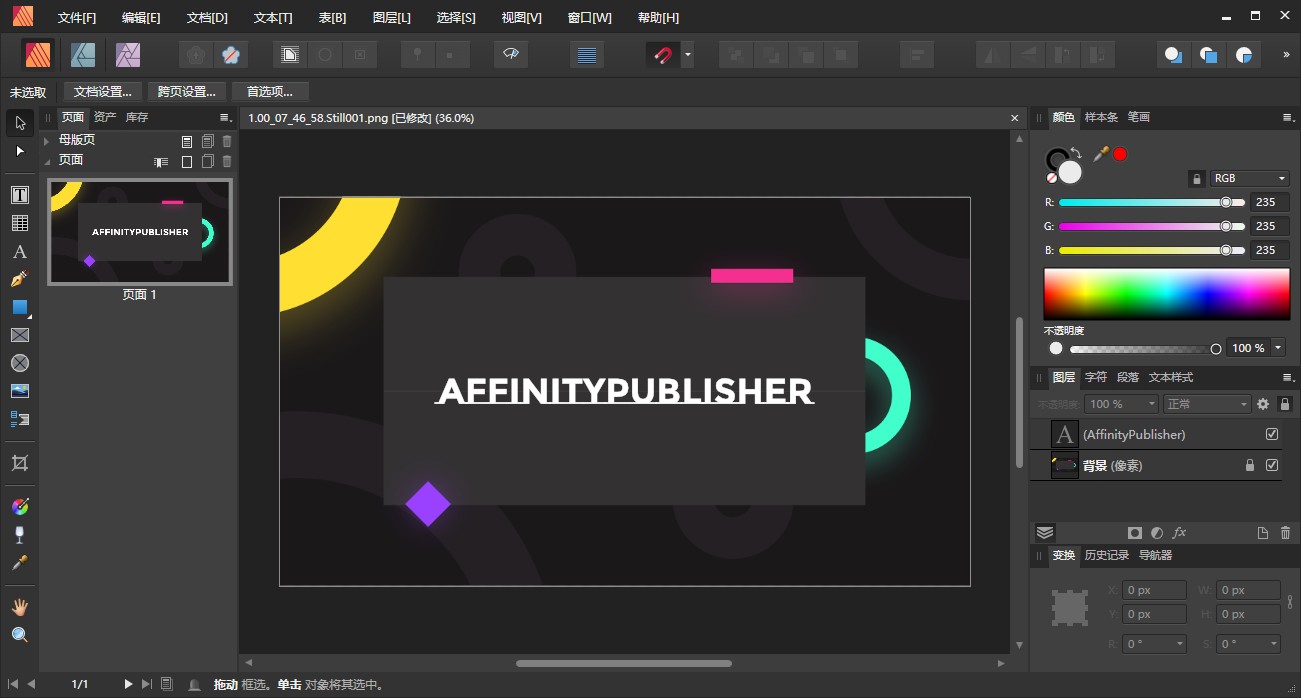1301x698 pixels.
Task: Expand toolbar overflow chevron
Action: (1286, 55)
